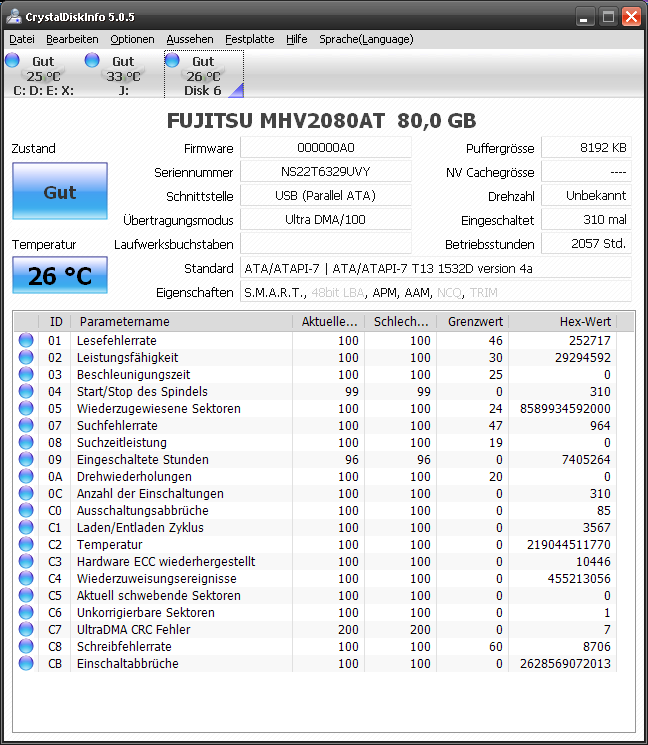Click the Puffergrösse field 8192 KB
Viewport: 648px width, 745px height.
[x=586, y=147]
